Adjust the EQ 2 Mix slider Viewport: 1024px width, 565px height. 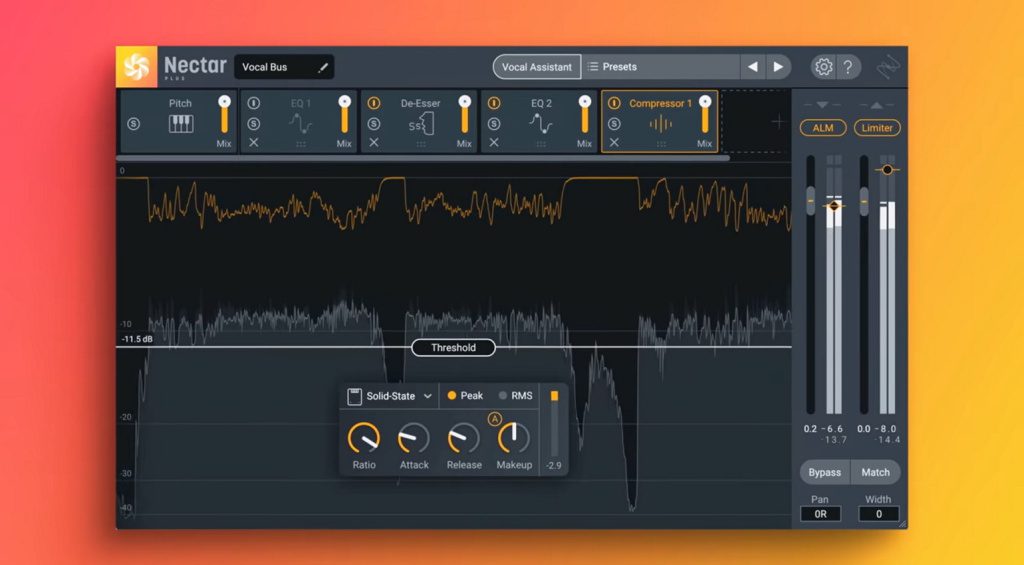coord(584,115)
